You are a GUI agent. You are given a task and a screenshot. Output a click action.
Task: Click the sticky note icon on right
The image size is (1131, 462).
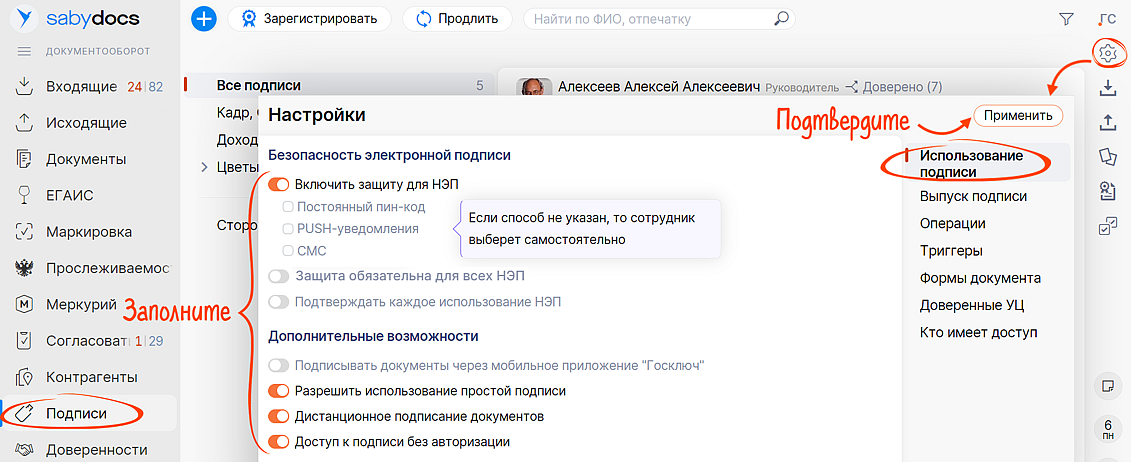1106,385
